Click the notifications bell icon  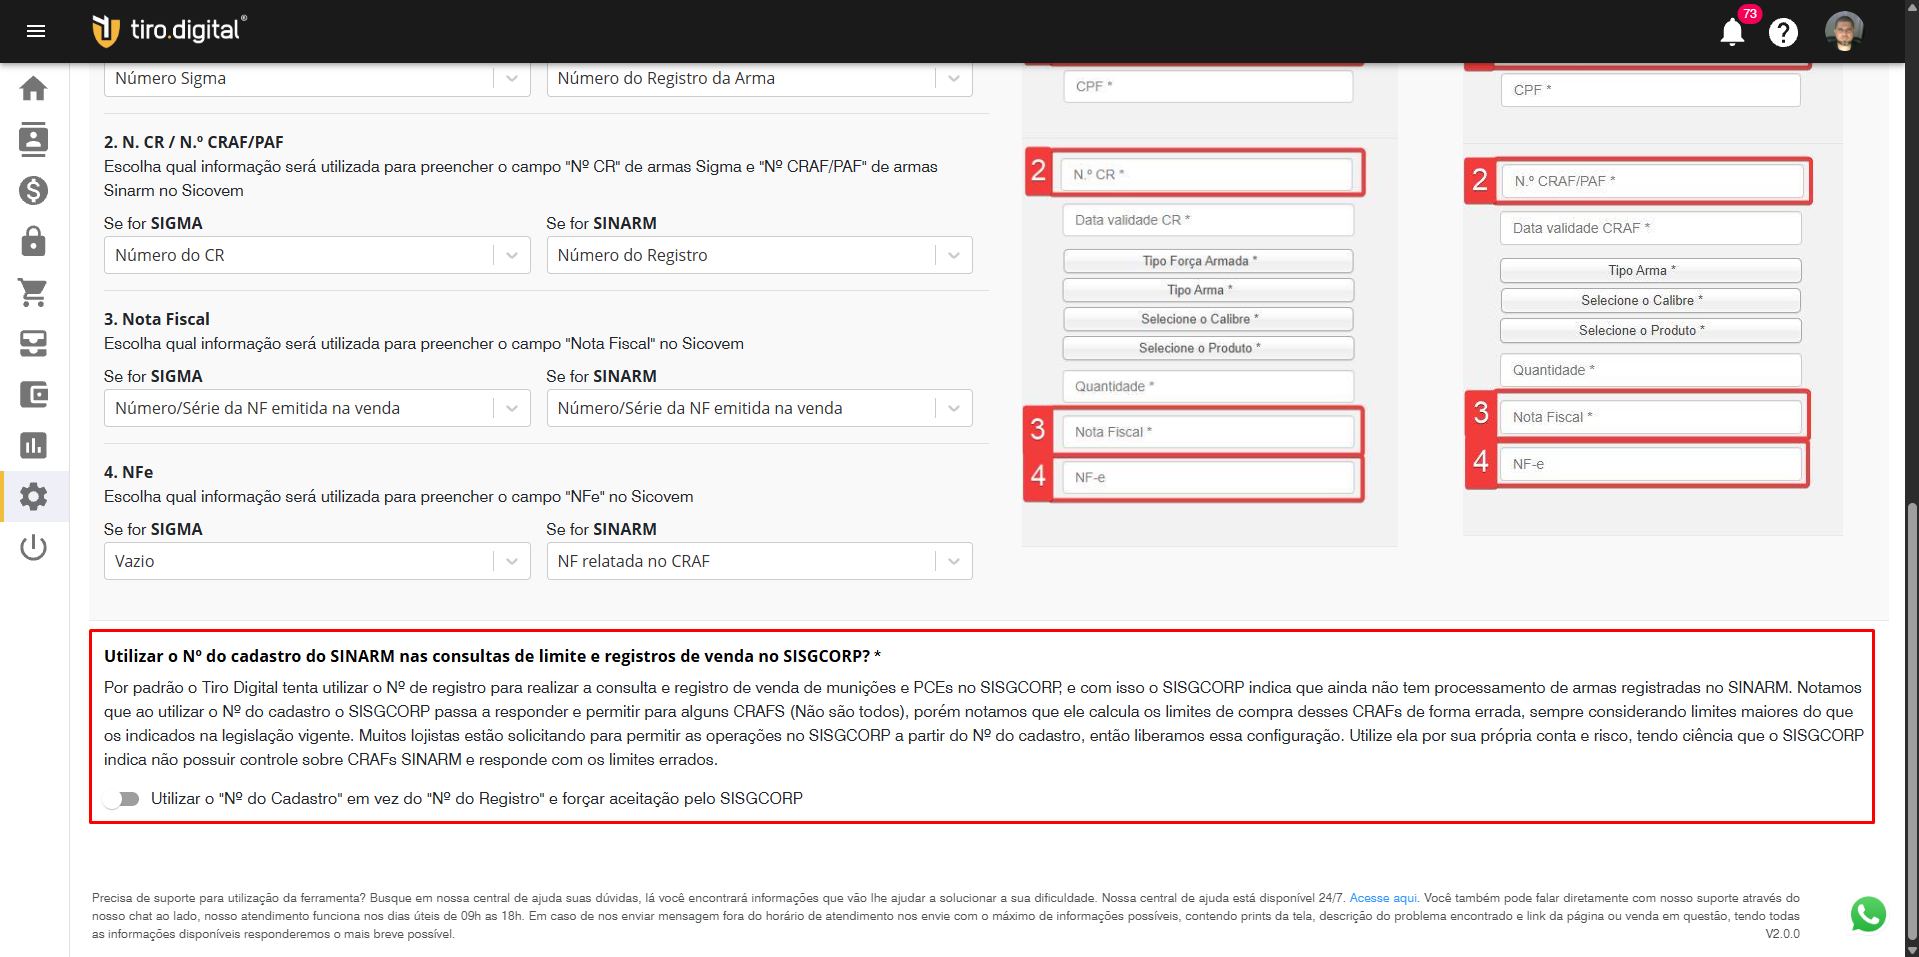pos(1732,32)
